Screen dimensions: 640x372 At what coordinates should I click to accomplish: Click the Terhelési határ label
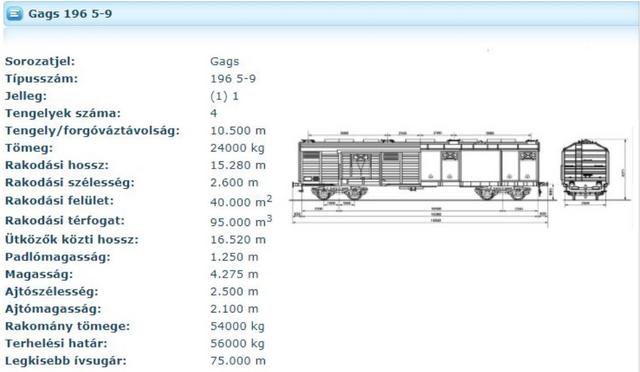(56, 343)
